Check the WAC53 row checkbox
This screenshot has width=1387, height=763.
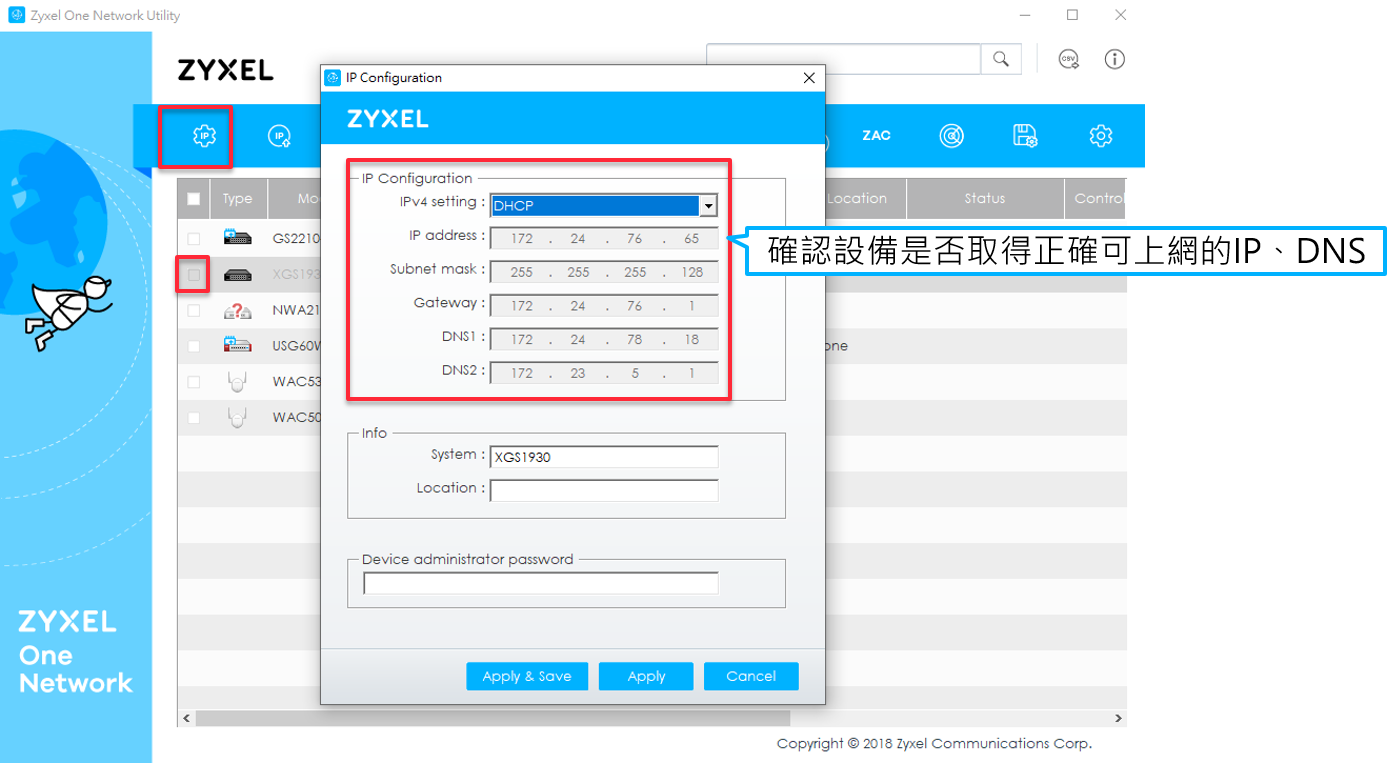pos(194,382)
